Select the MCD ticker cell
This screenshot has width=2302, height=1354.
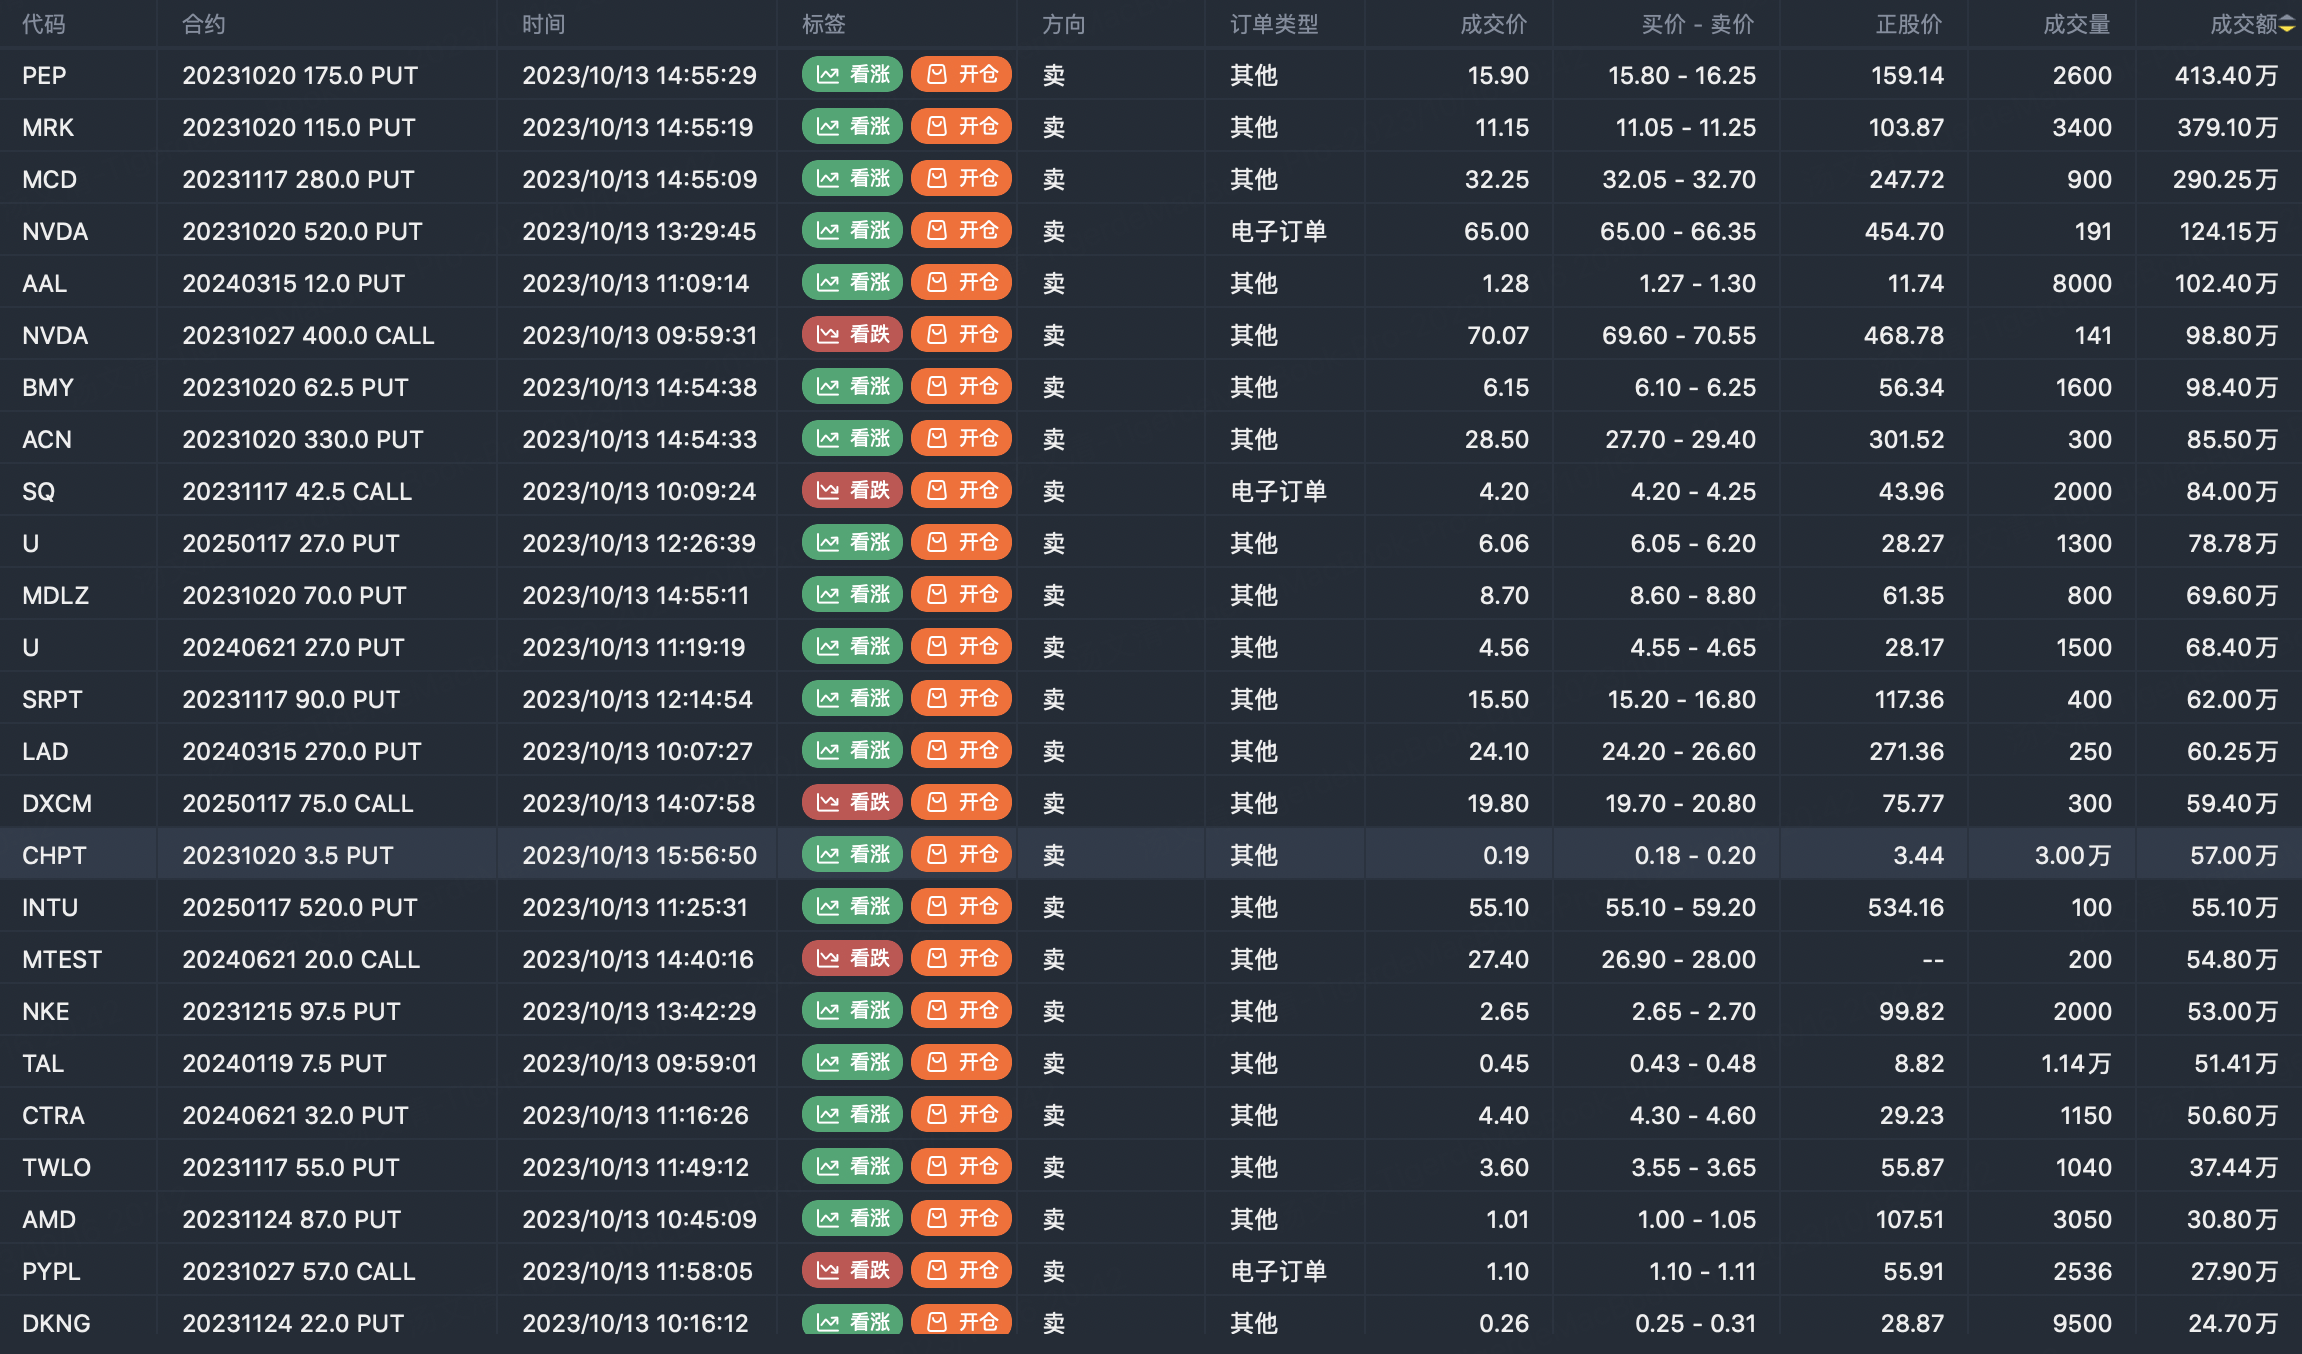(49, 179)
